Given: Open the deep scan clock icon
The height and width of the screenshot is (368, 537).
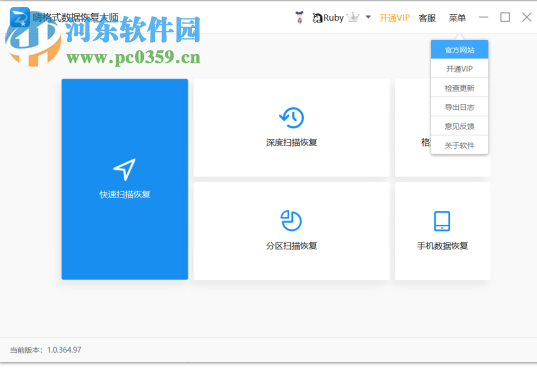Looking at the screenshot, I should (x=291, y=117).
